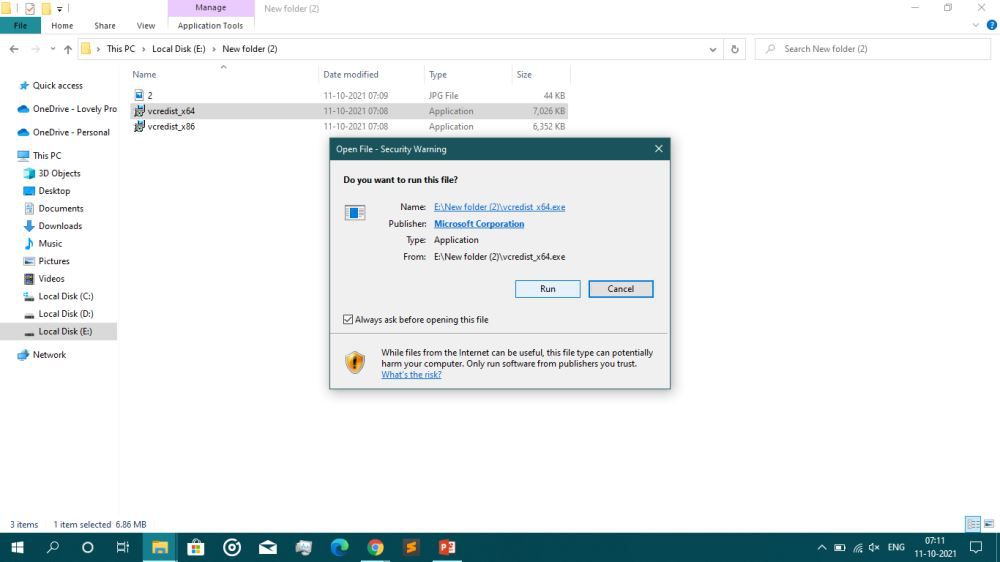Open Desktop in the navigation pane
This screenshot has height=562, width=1000.
pos(54,191)
